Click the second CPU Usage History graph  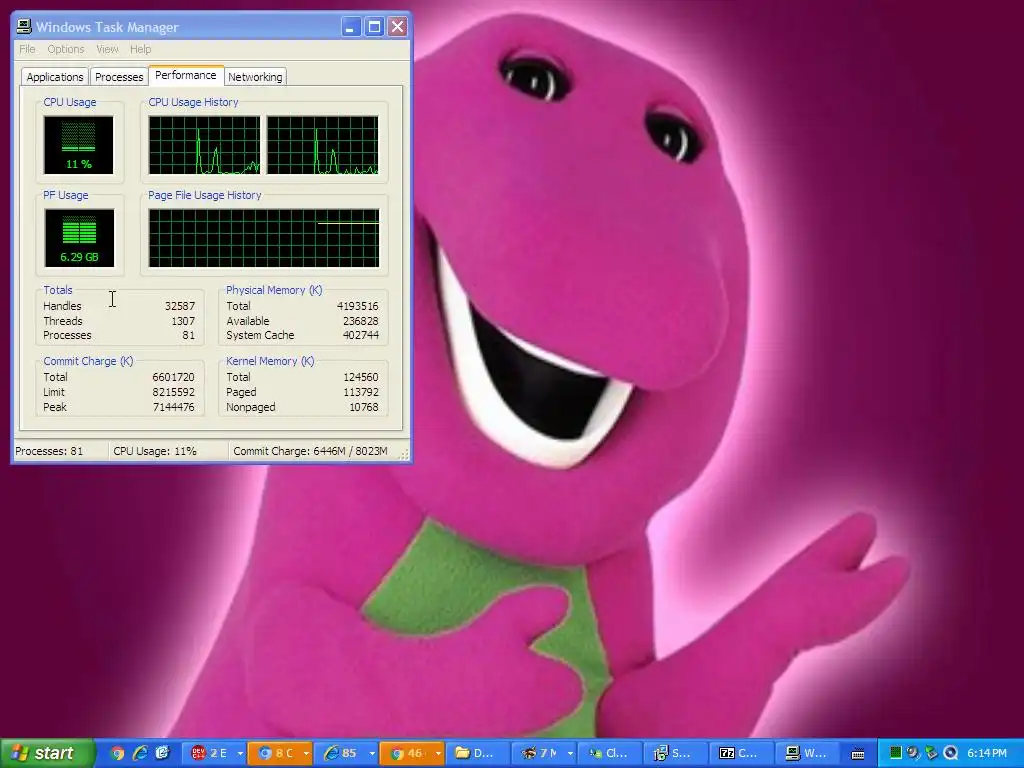click(323, 145)
